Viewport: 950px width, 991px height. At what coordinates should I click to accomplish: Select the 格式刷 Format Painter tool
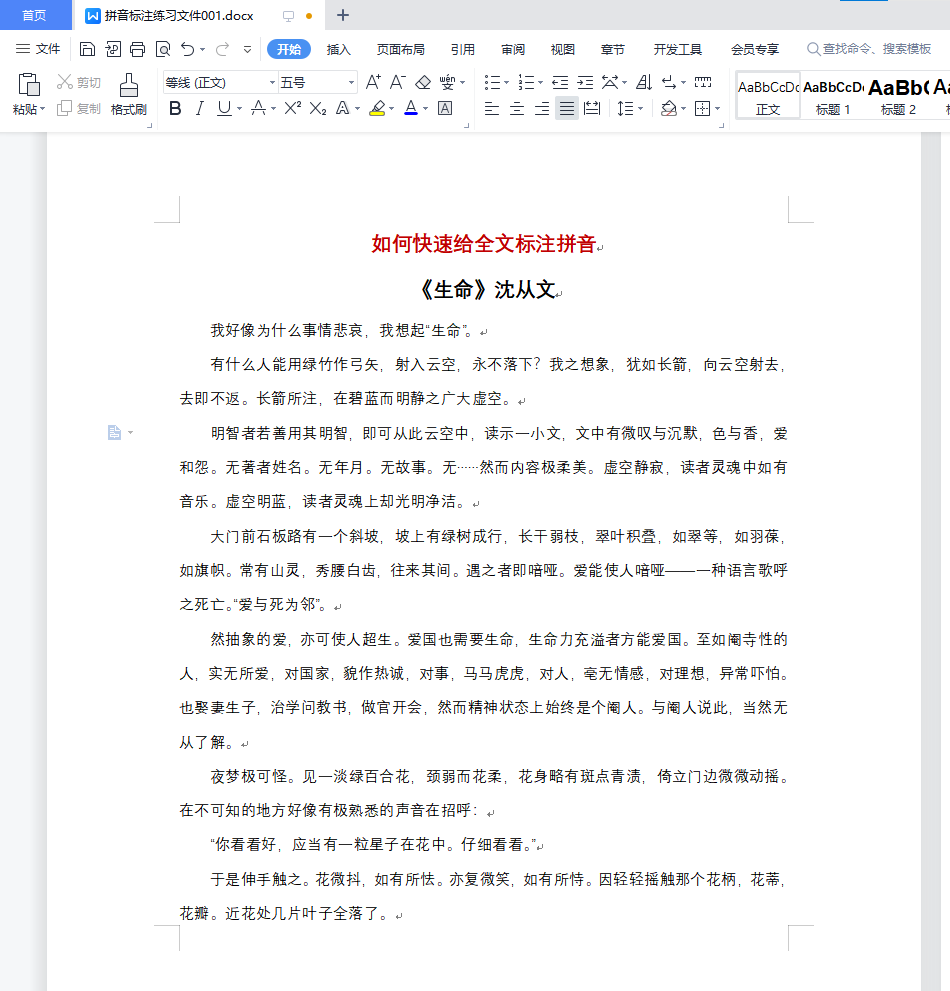pos(129,94)
